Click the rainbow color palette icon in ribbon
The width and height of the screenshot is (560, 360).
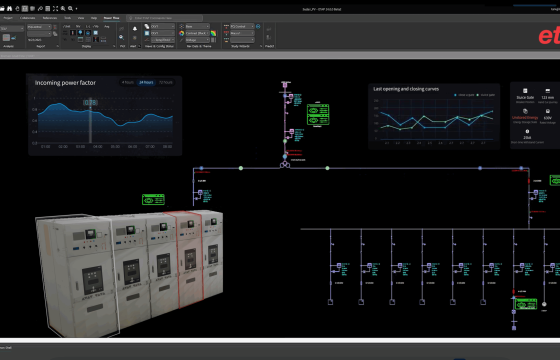pos(213,33)
